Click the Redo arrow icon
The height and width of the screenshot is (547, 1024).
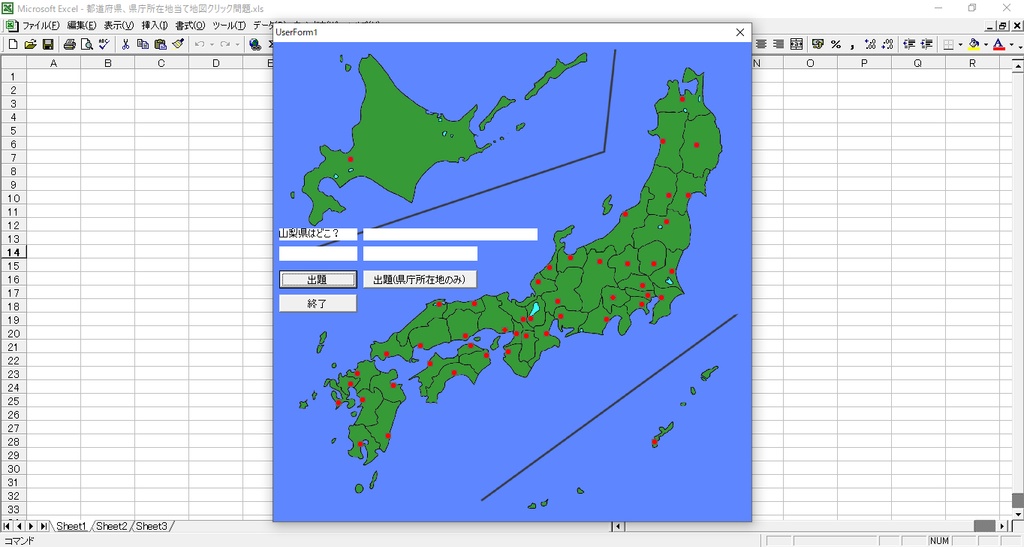pos(225,44)
